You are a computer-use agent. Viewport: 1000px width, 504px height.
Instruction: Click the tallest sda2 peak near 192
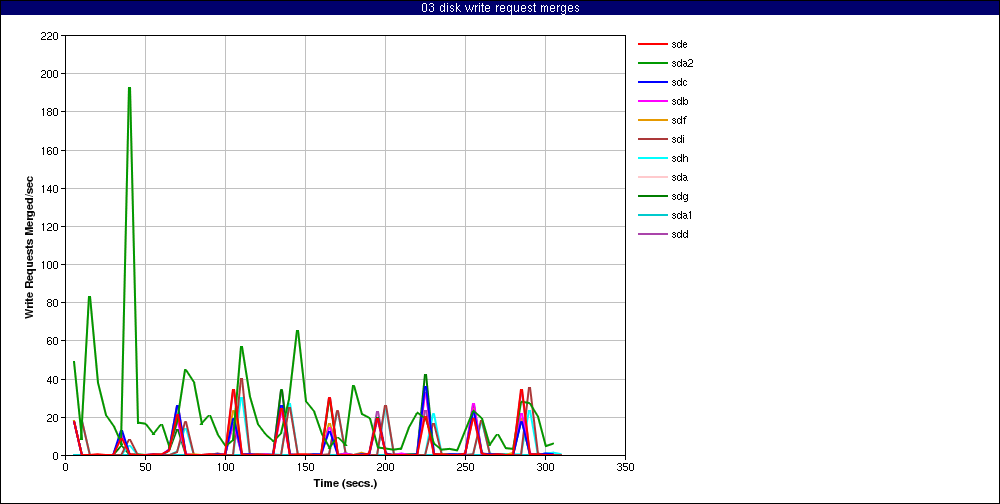point(129,88)
